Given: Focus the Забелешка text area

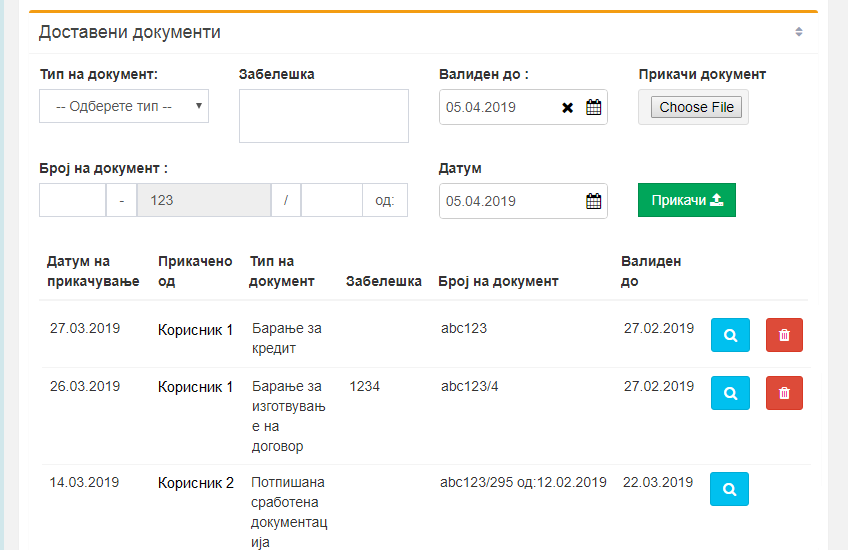Looking at the screenshot, I should [324, 116].
